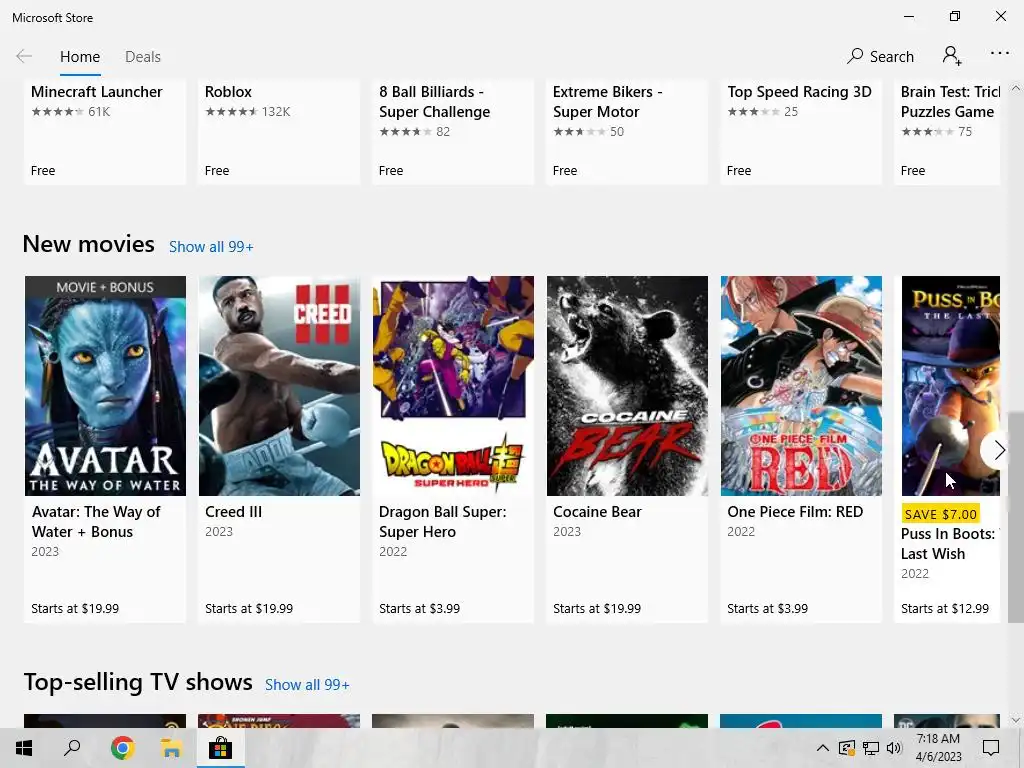This screenshot has height=768, width=1024.
Task: Open Puss In Boots movie poster
Action: tap(950, 386)
